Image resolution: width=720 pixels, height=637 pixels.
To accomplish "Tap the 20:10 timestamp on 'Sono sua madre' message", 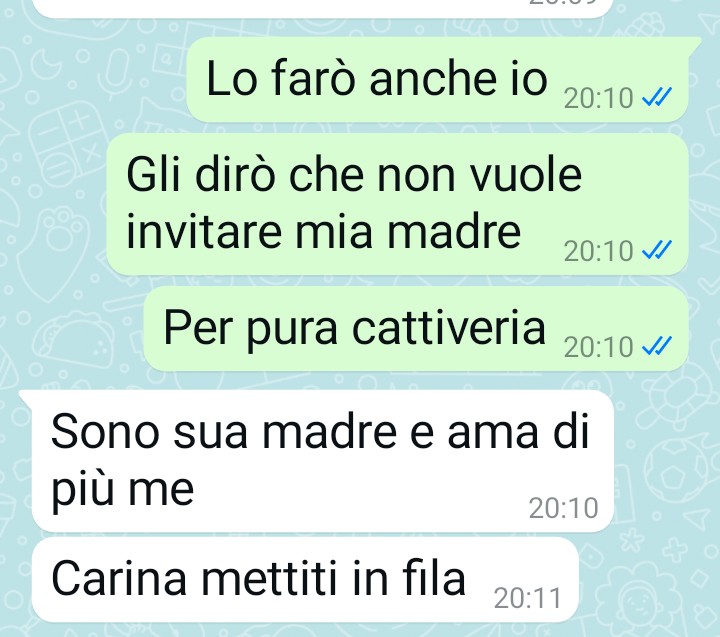I will [x=563, y=508].
